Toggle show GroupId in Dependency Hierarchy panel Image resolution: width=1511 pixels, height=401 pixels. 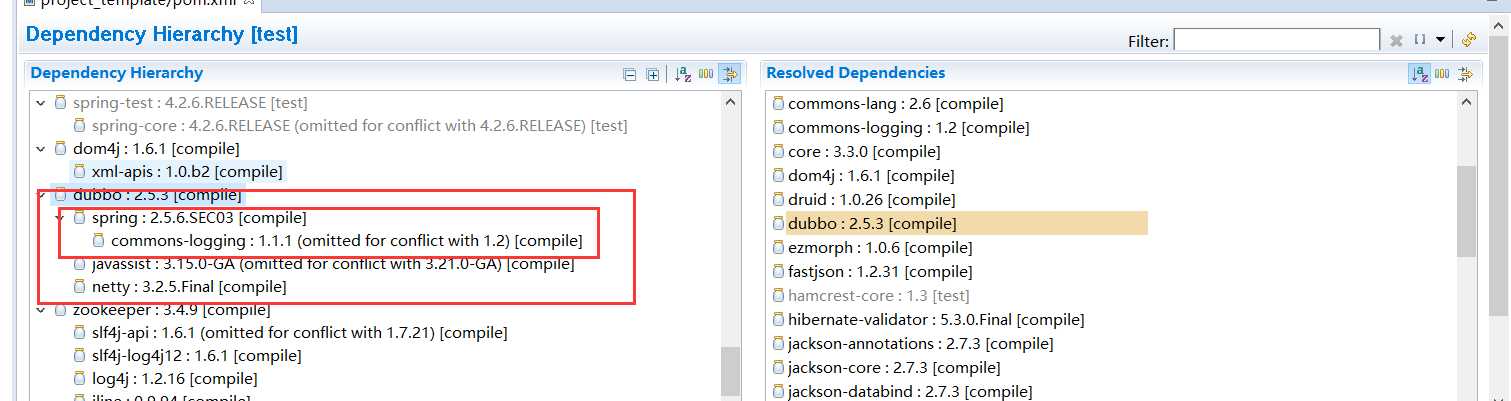point(706,74)
